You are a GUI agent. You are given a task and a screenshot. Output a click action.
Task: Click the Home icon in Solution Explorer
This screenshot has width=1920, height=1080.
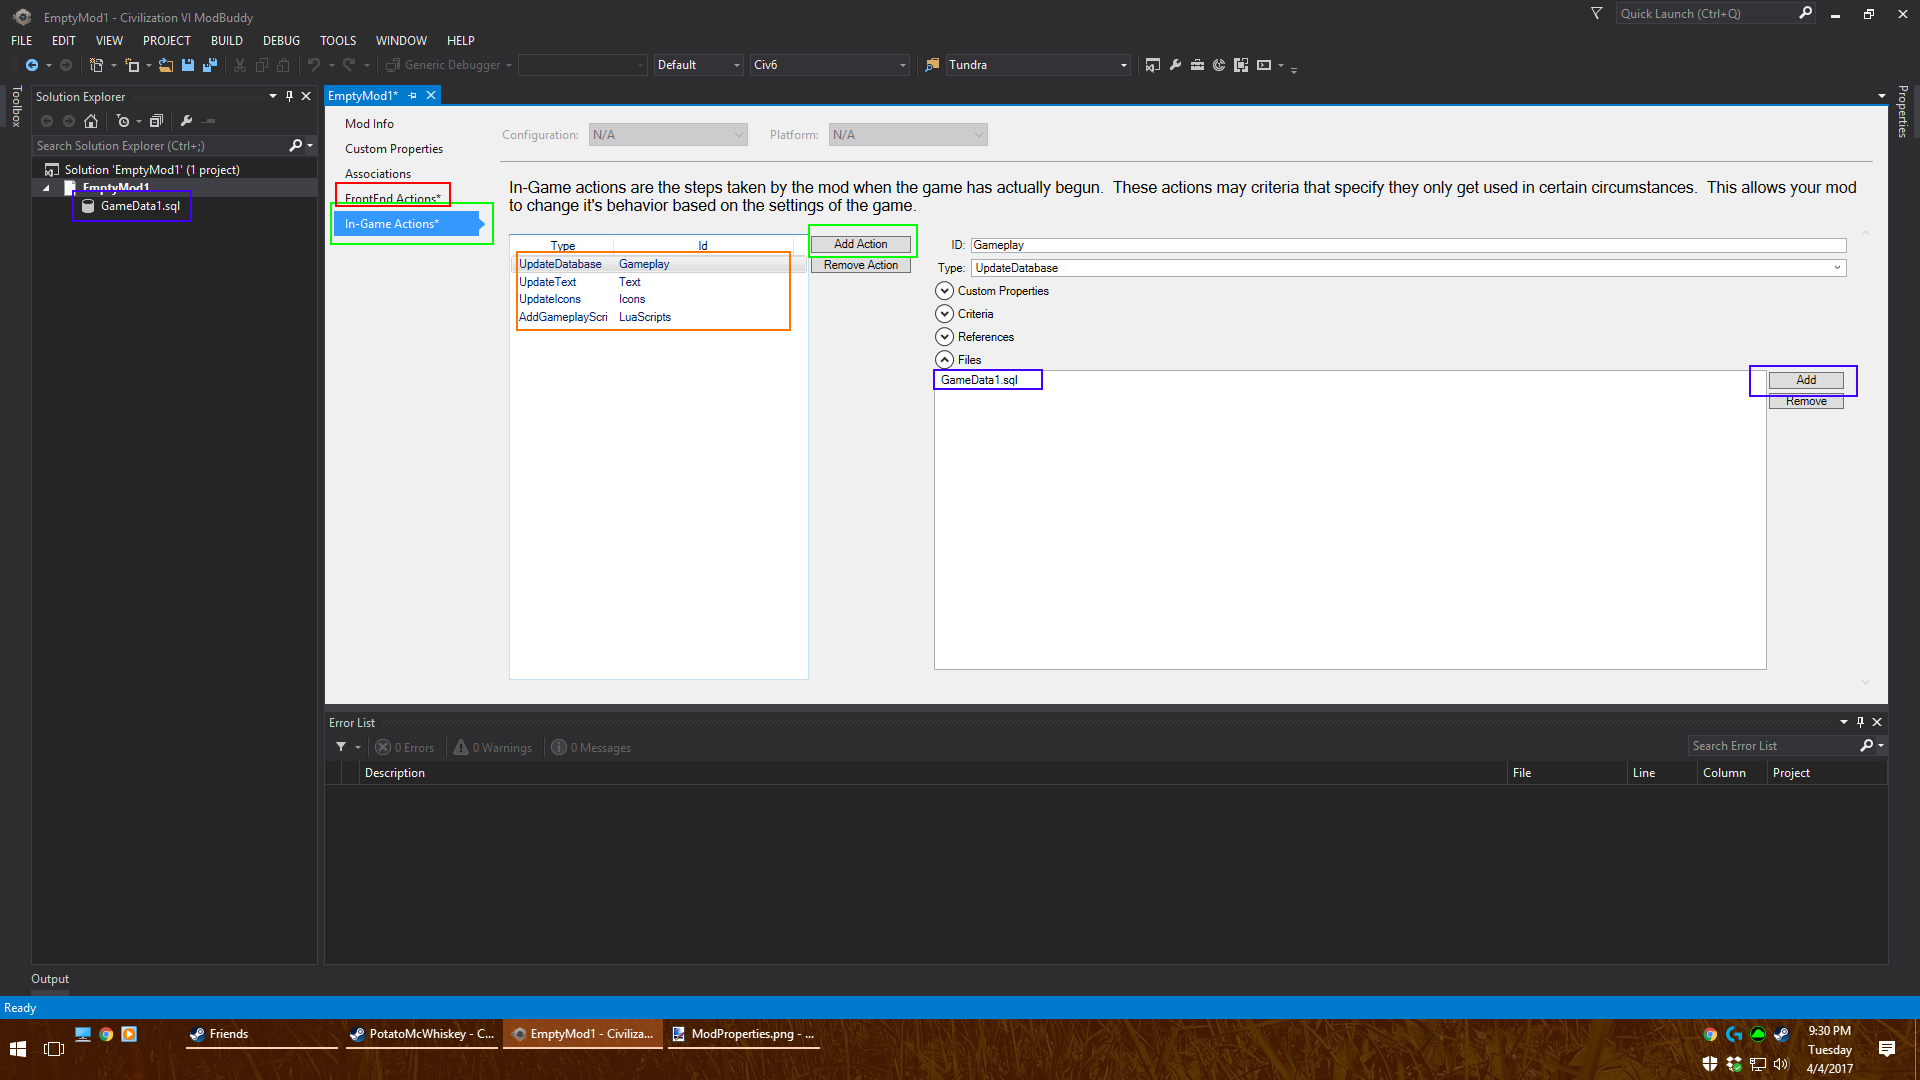click(91, 121)
